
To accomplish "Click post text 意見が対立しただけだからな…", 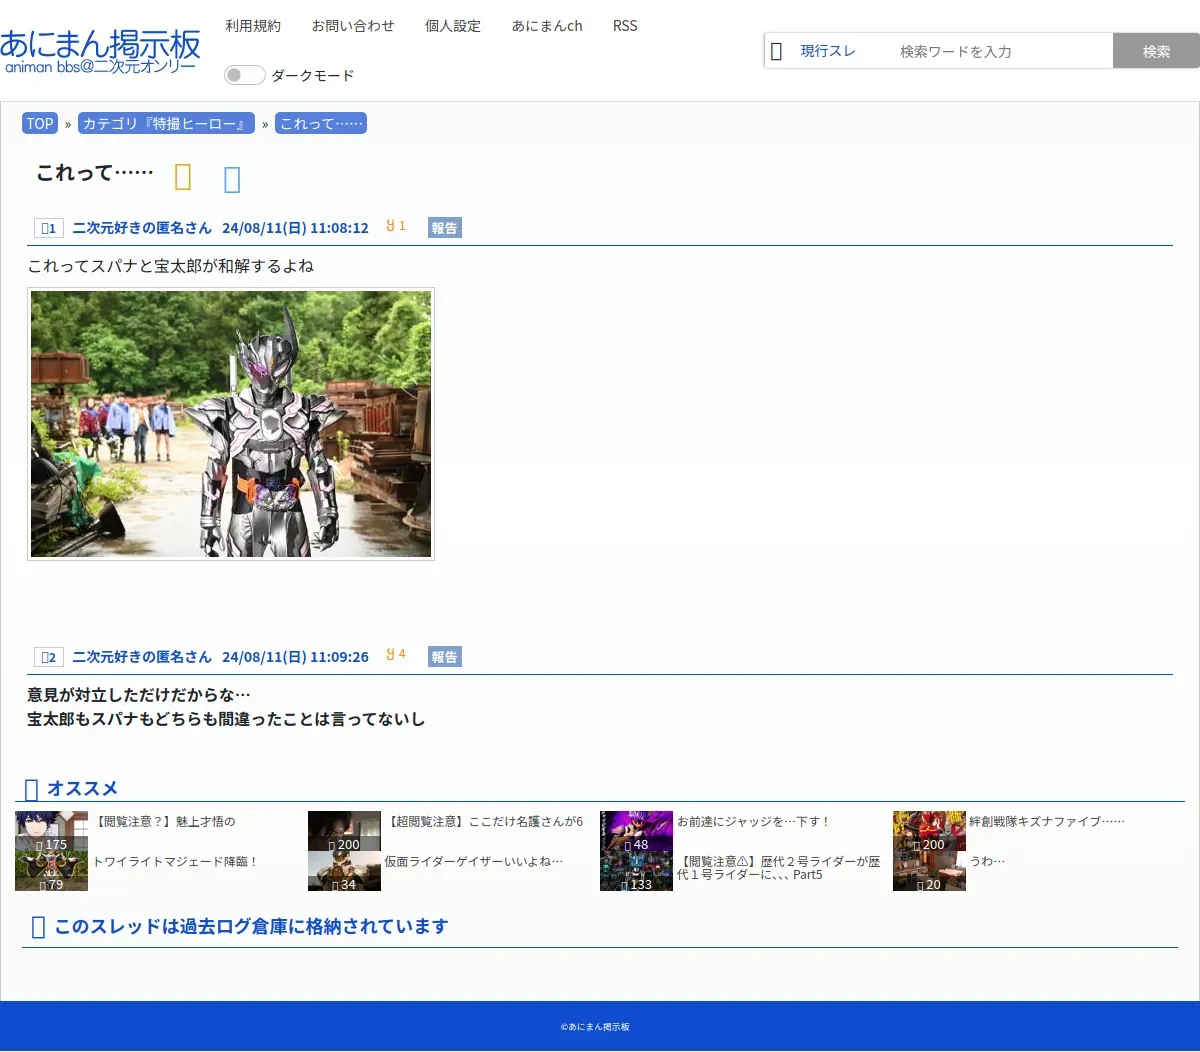I will coord(139,695).
